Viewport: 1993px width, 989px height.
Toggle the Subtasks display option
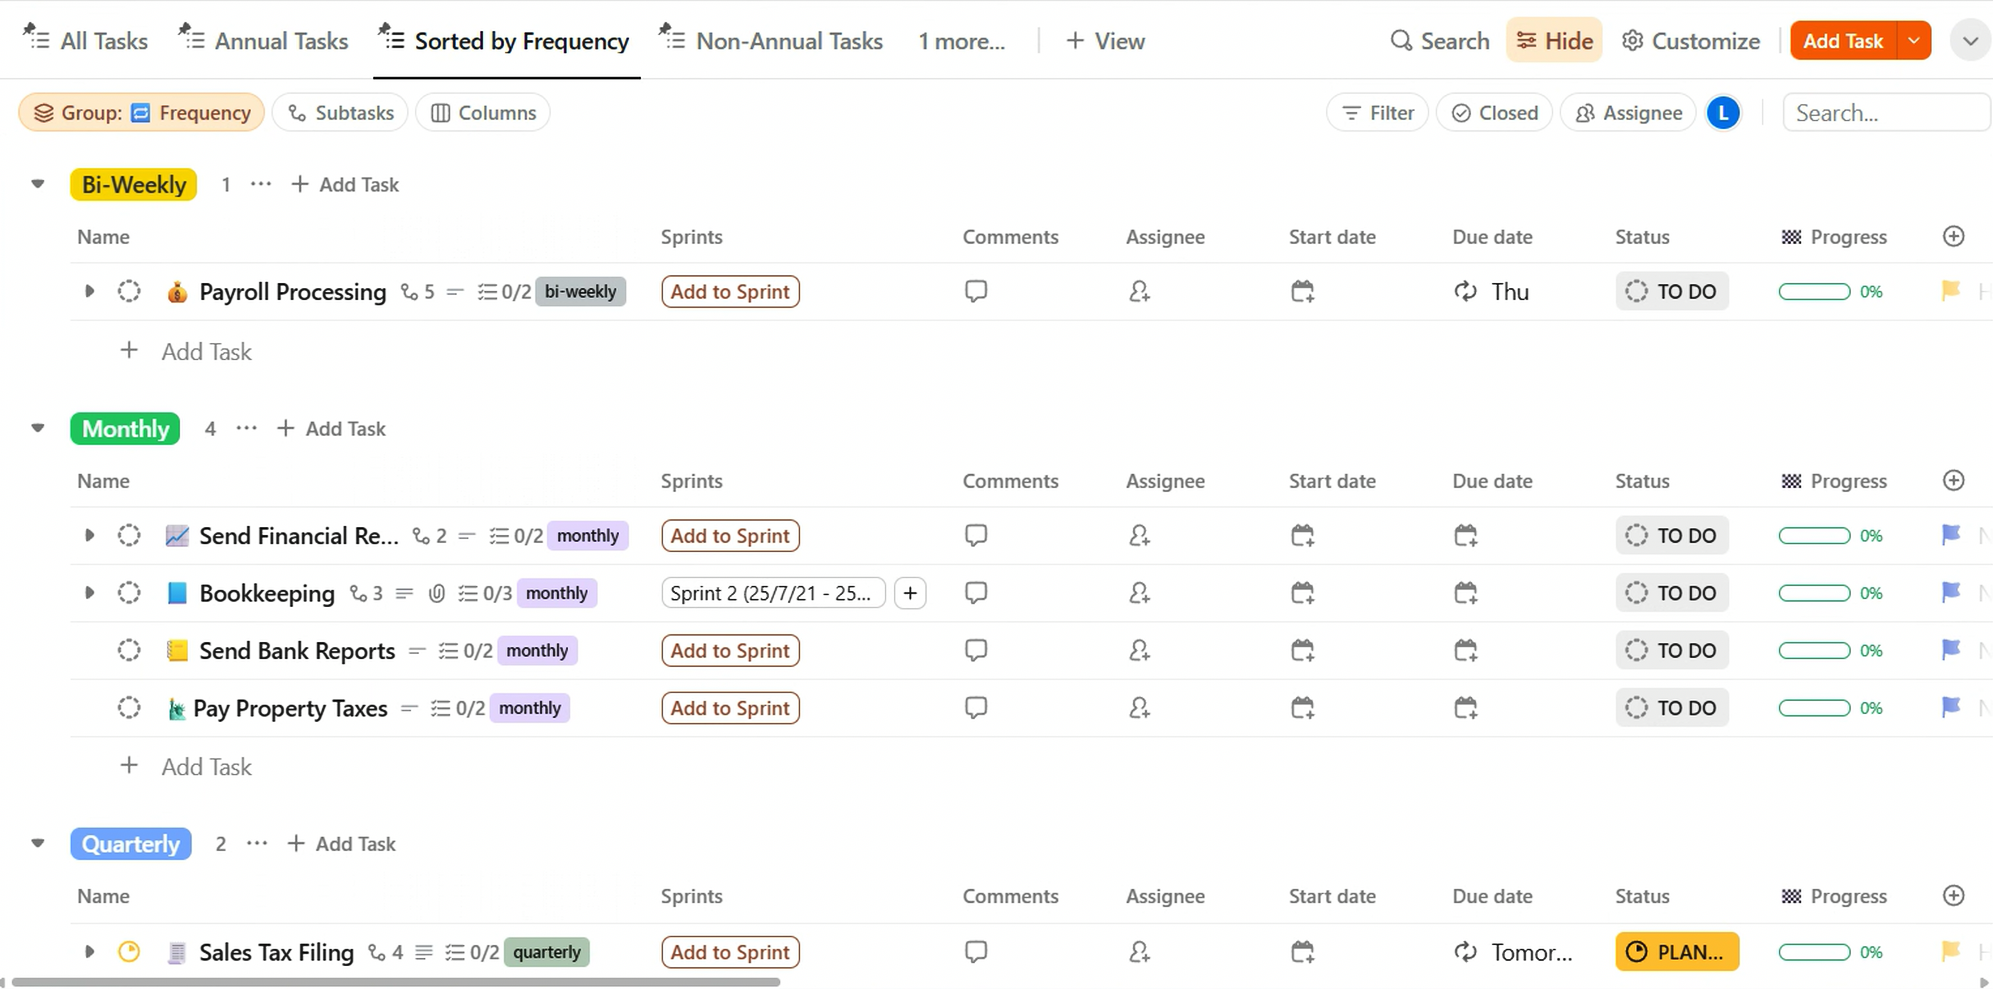click(340, 113)
